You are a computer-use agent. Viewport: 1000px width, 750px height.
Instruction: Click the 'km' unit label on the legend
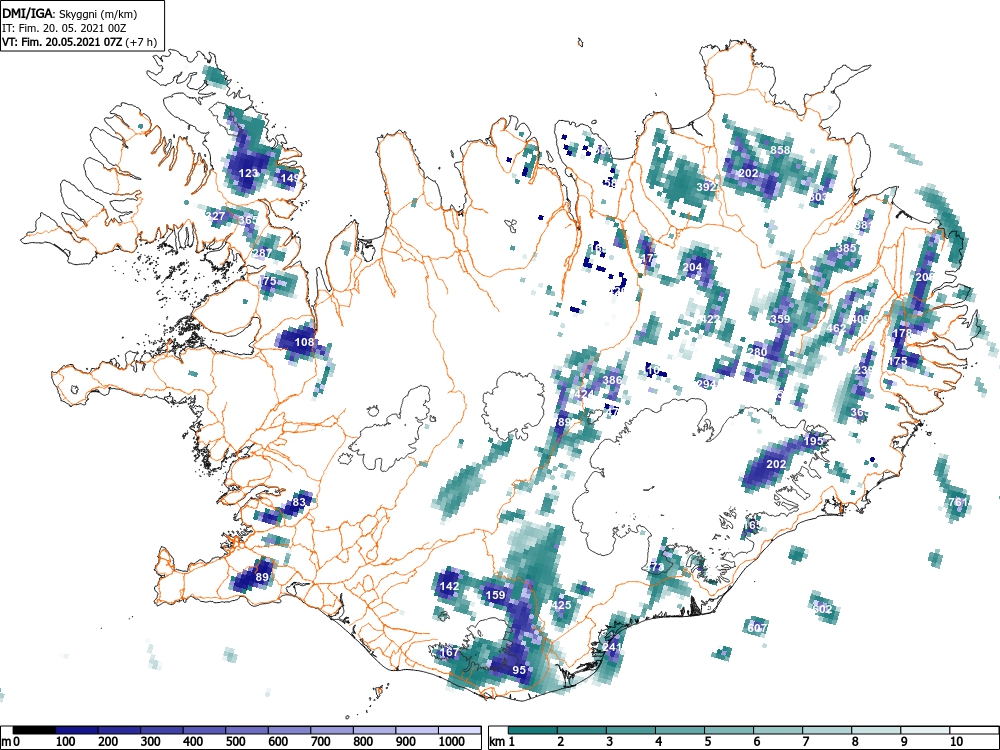497,742
